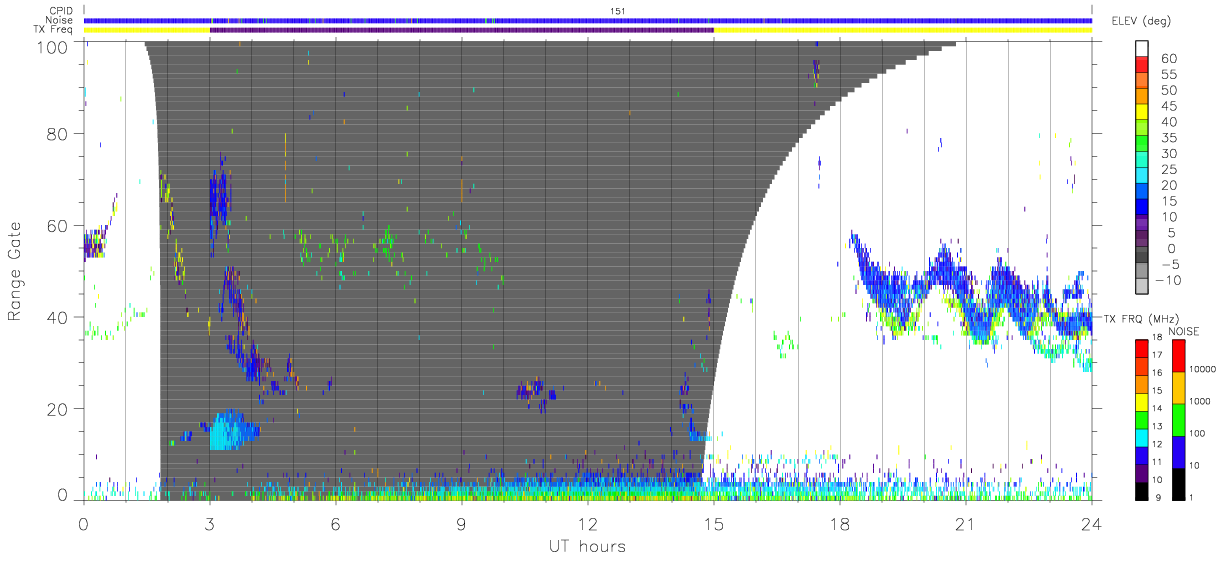The height and width of the screenshot is (567, 1228).
Task: Click the Range Gate axis title
Action: click(x=15, y=272)
